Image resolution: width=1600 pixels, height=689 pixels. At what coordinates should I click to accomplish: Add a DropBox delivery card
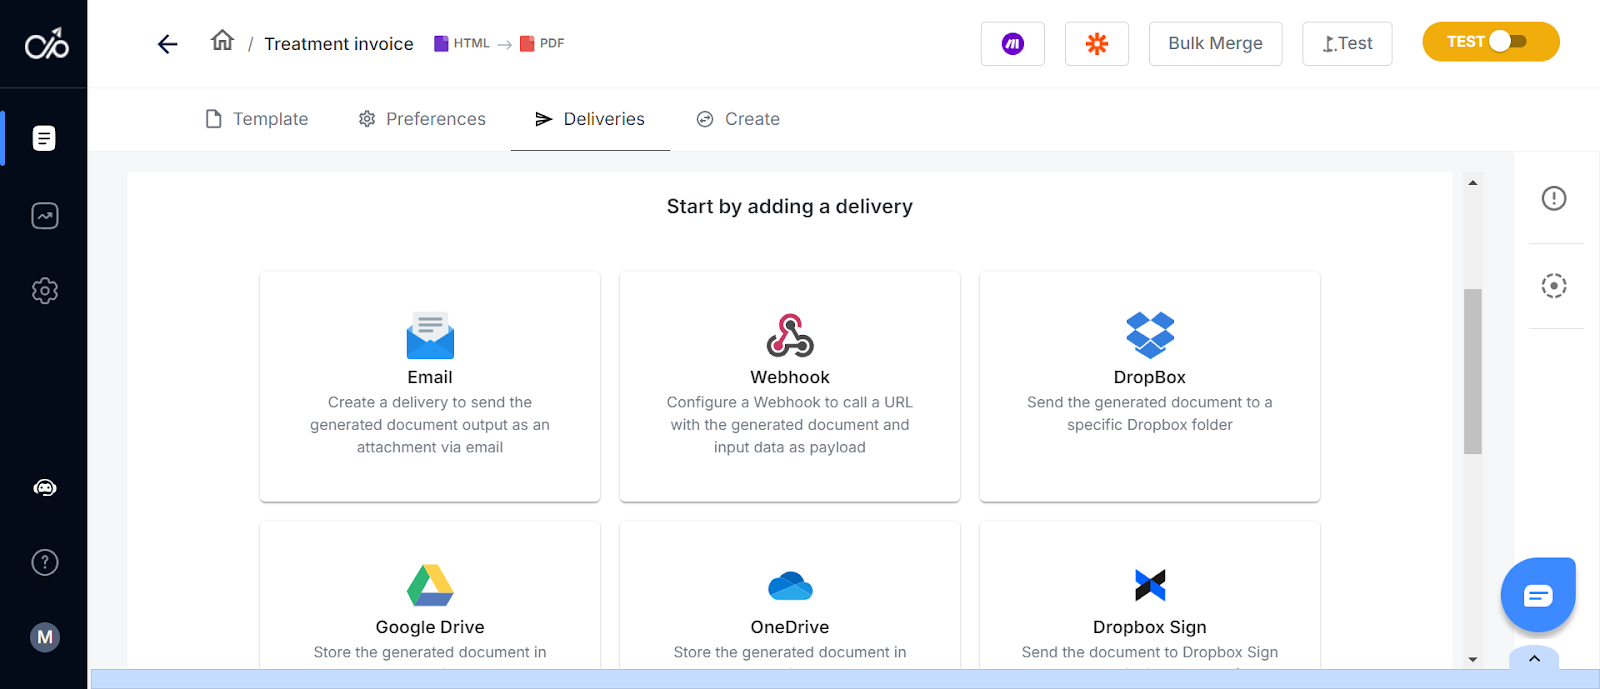coord(1150,386)
